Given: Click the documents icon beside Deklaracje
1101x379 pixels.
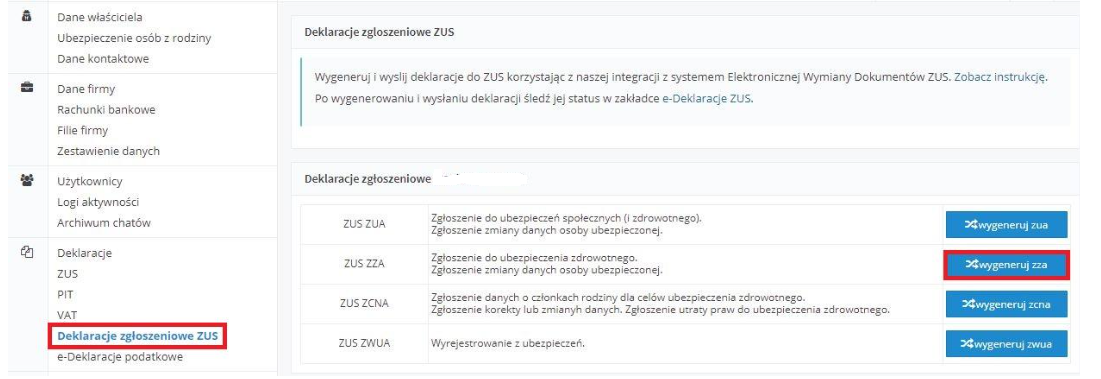Looking at the screenshot, I should (x=27, y=251).
